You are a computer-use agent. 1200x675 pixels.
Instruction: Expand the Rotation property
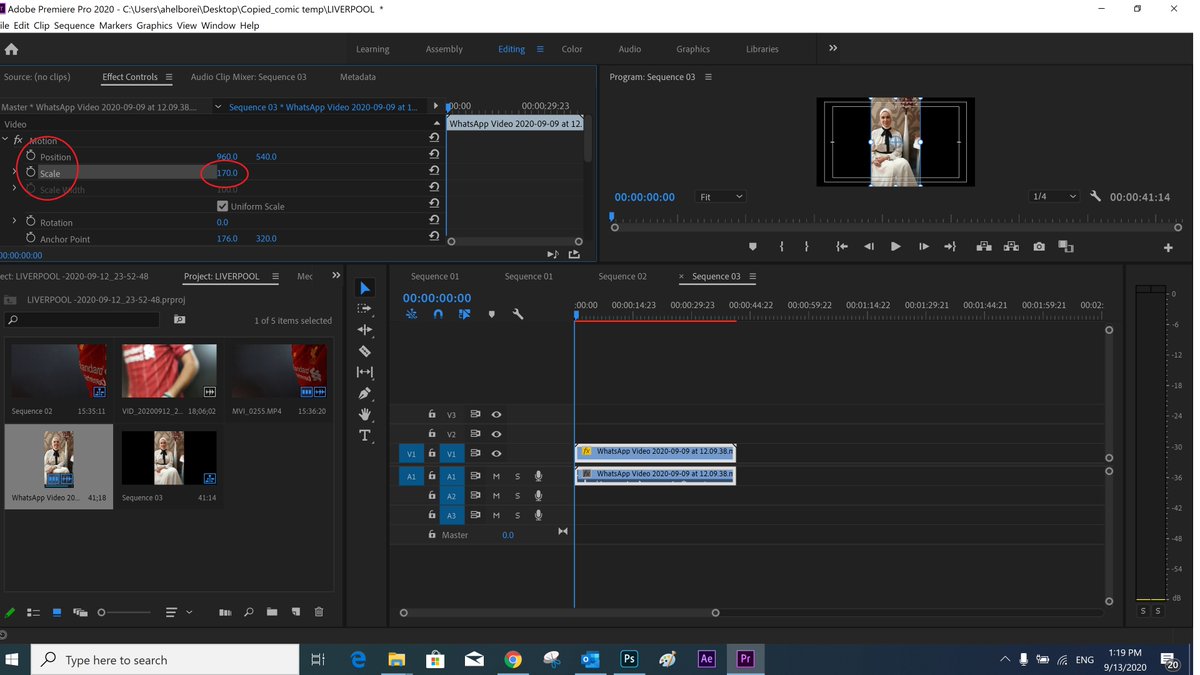(14, 222)
